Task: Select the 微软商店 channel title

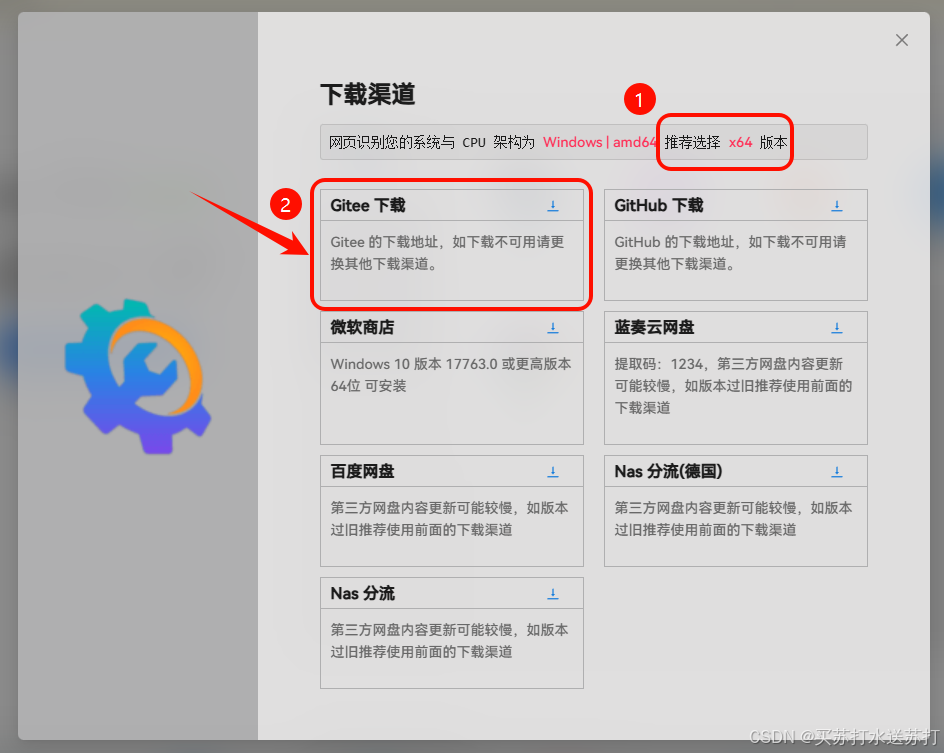Action: 362,327
